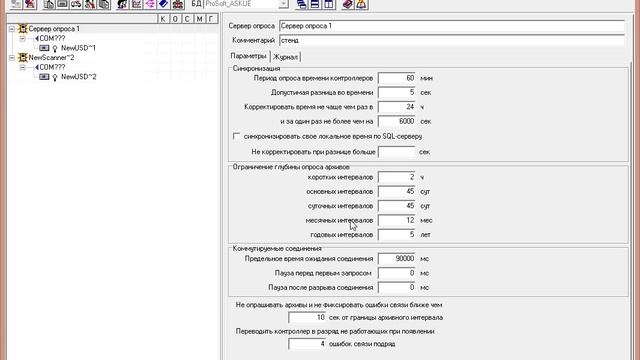The image size is (640, 360).
Task: Click the server icon beside NewScanner~2
Action: click(x=23, y=58)
